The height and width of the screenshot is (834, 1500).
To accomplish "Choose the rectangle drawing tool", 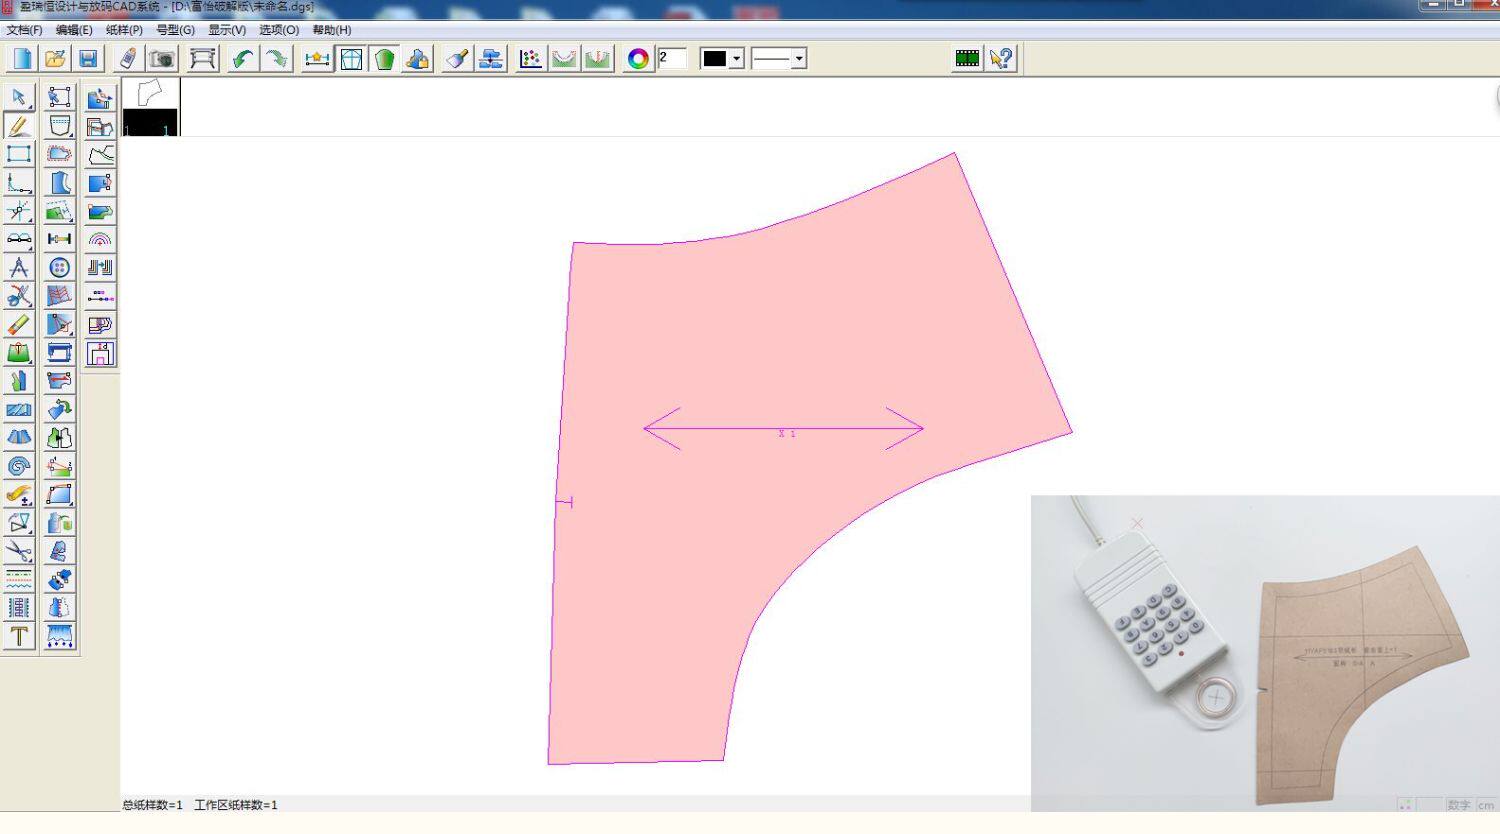I will (19, 154).
